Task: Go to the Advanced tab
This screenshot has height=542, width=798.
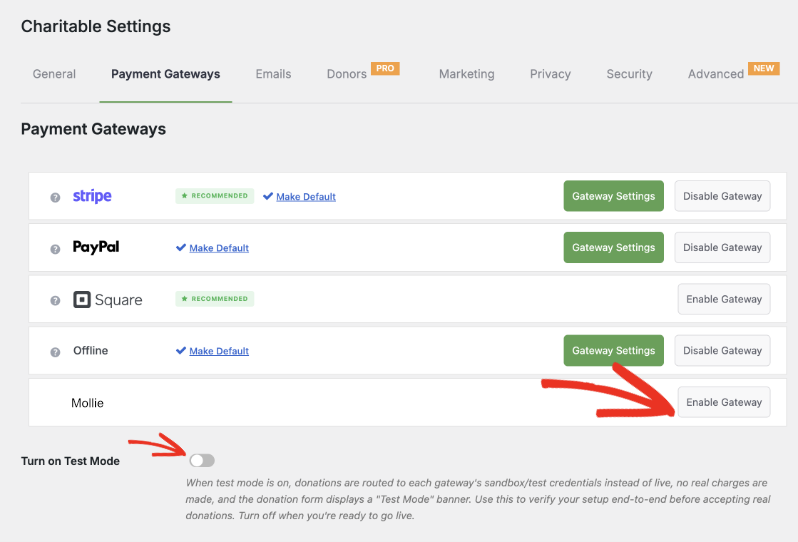Action: (716, 74)
